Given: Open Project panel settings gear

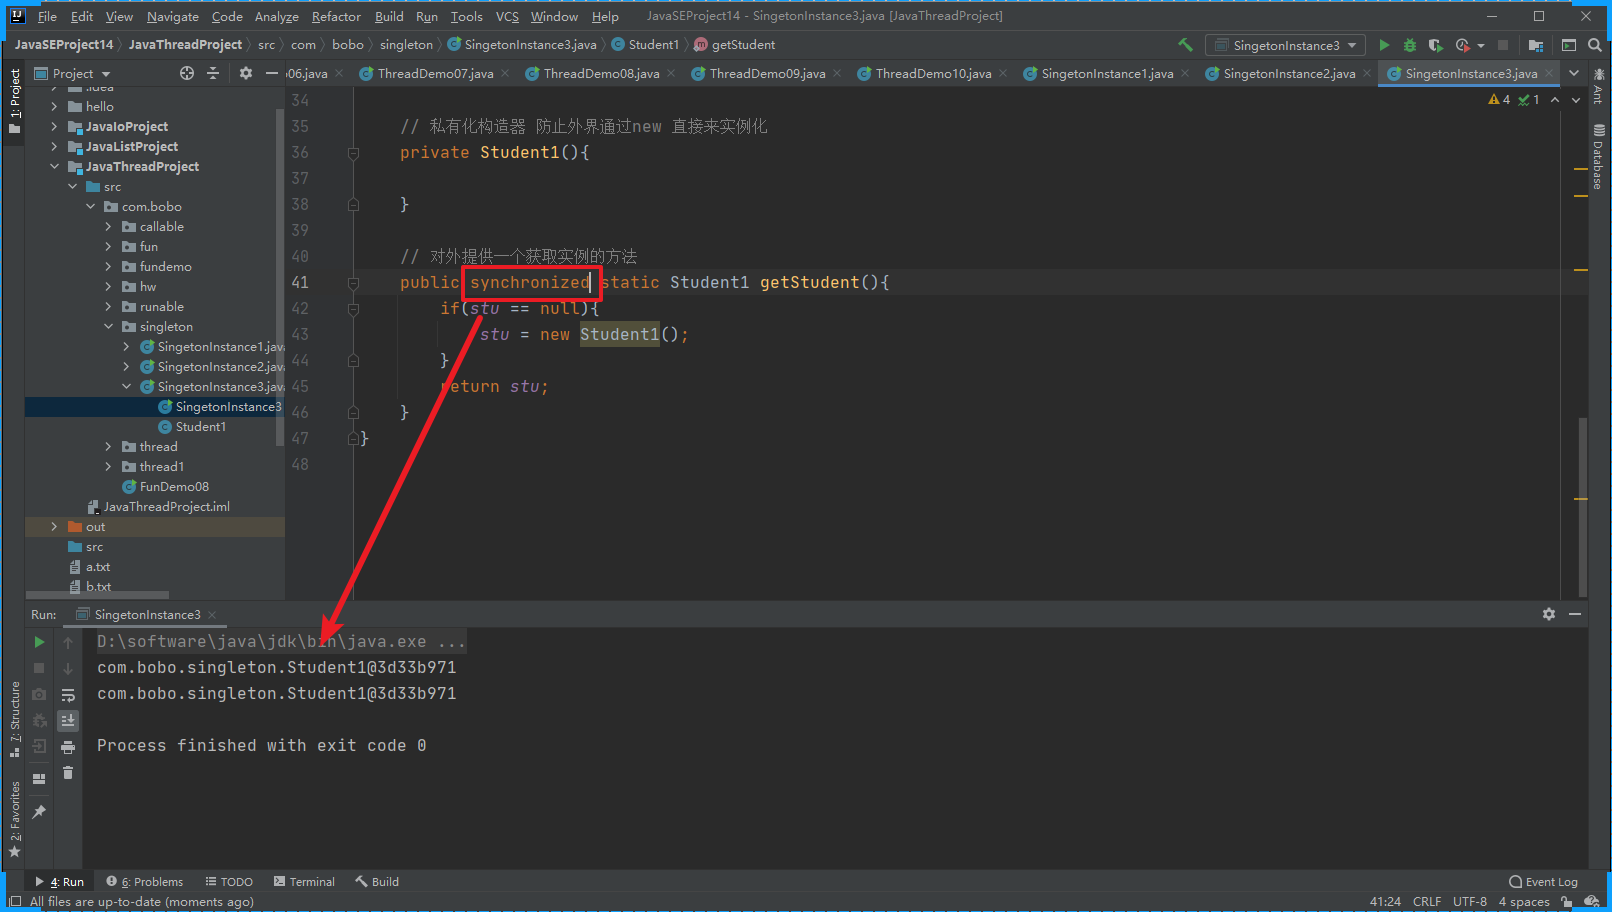Looking at the screenshot, I should coord(246,73).
